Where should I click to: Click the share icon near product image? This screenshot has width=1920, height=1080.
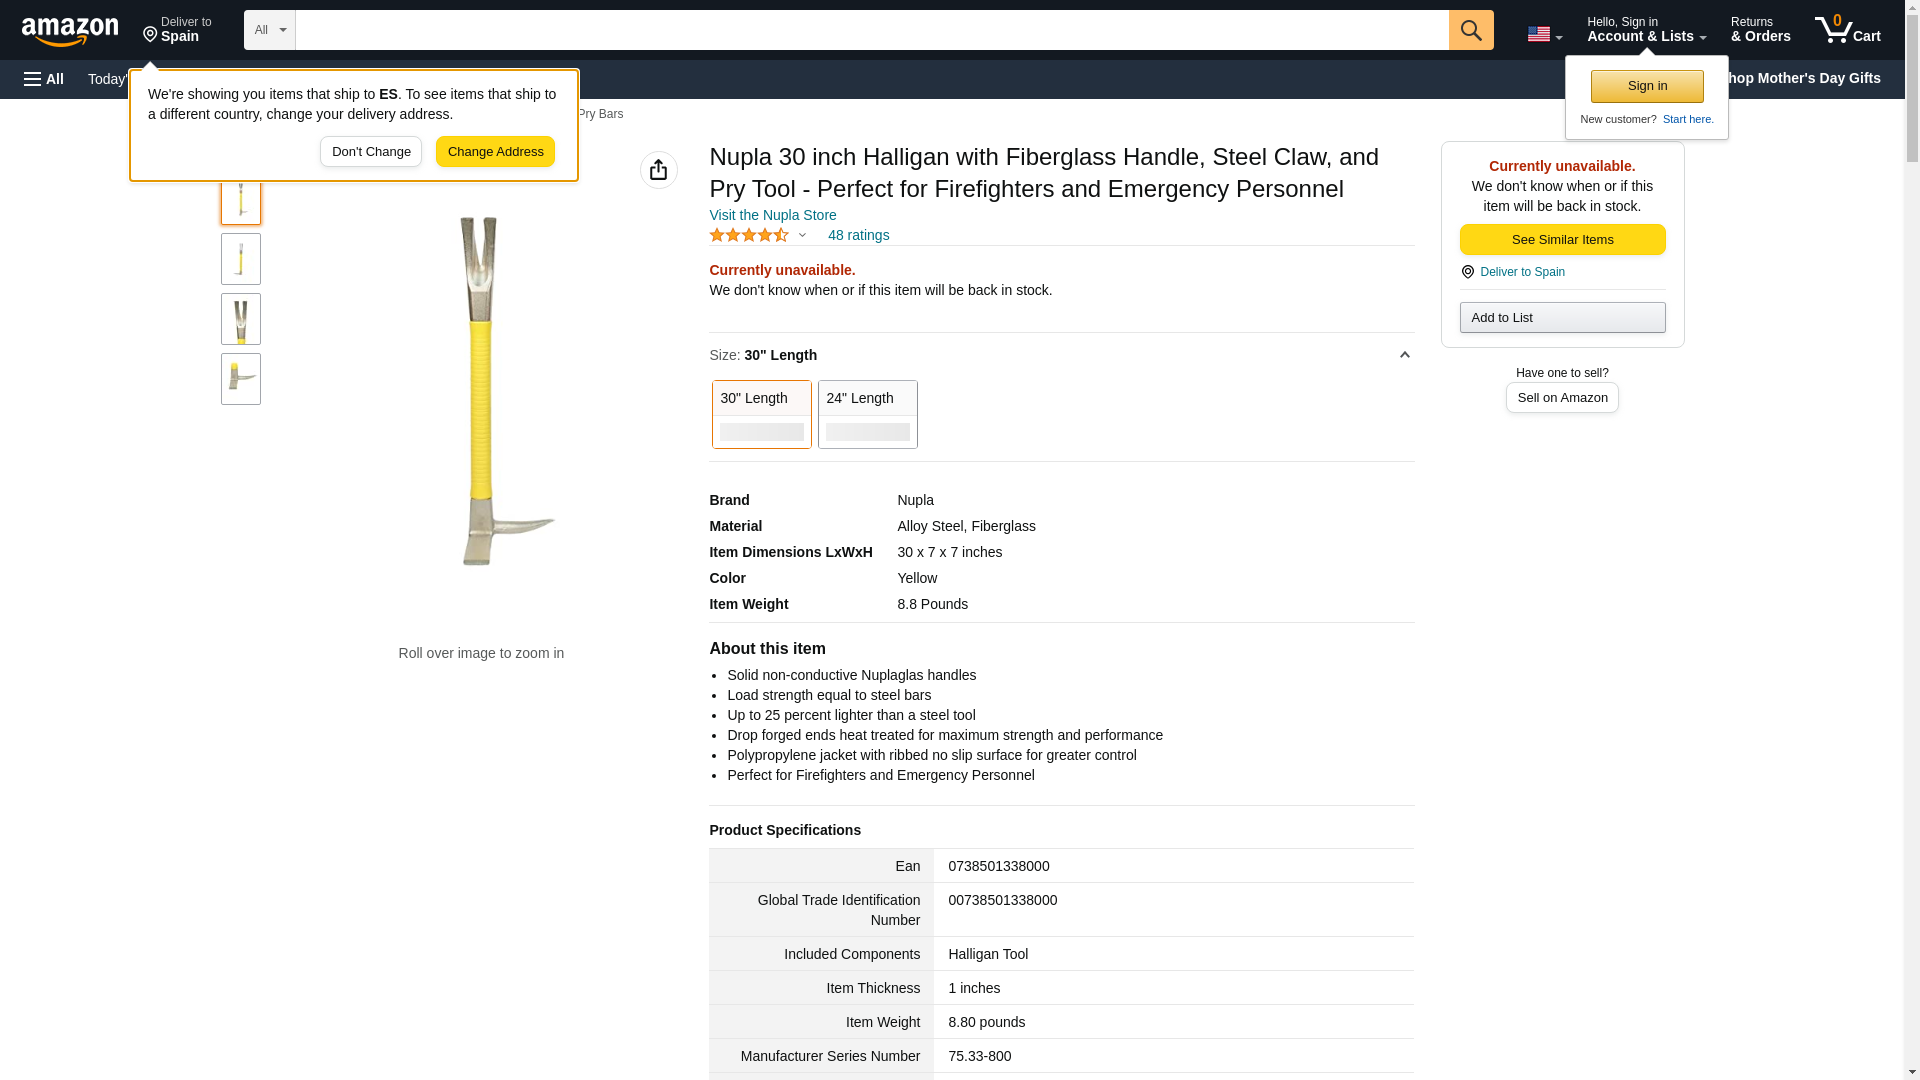(658, 170)
